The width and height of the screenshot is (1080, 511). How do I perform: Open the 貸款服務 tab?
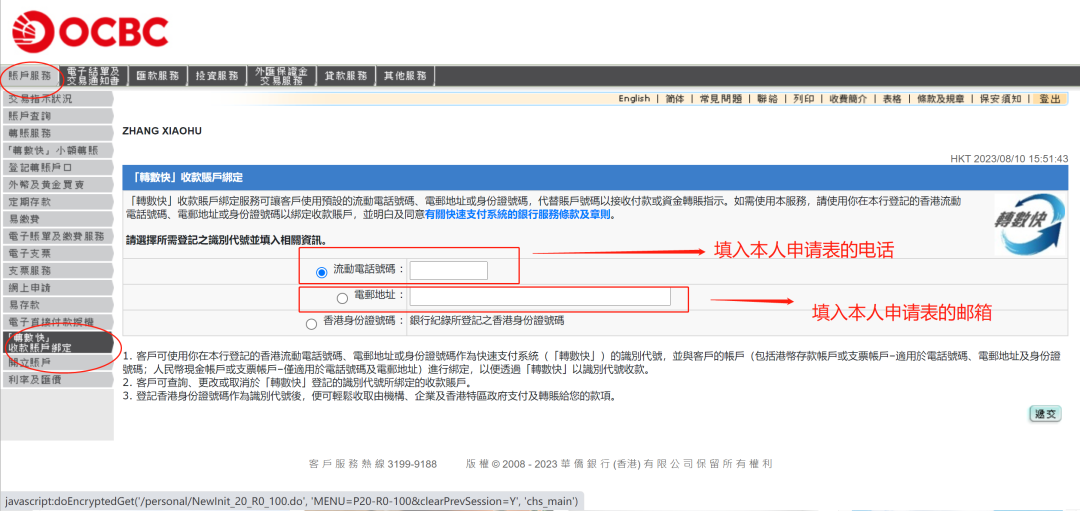pos(345,76)
